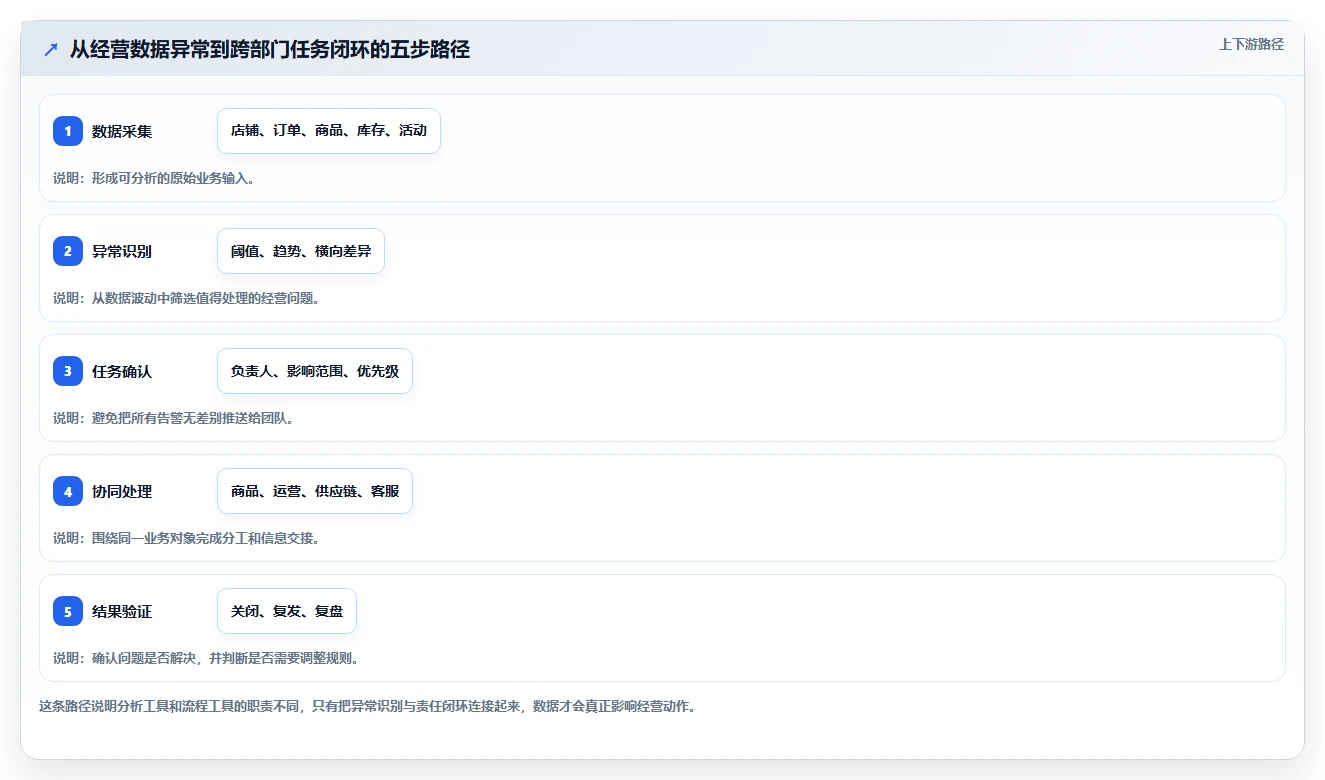Click the 异常识别 step title
1325x780 pixels.
click(122, 251)
